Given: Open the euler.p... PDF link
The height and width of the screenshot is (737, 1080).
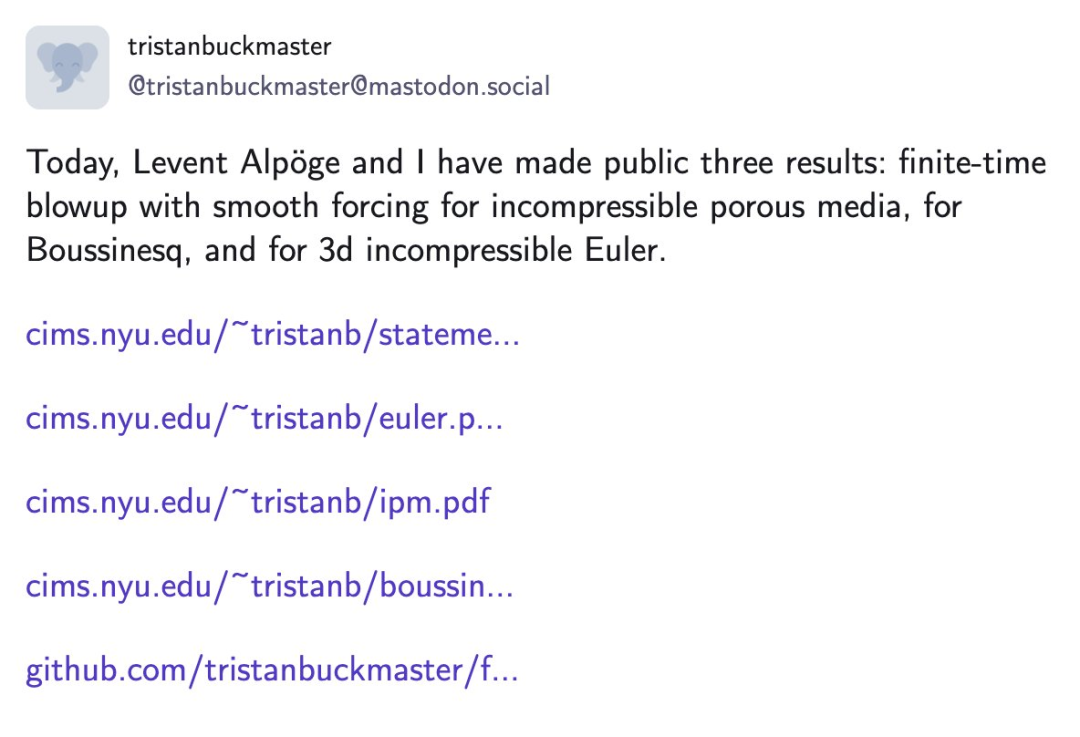Looking at the screenshot, I should pos(264,419).
